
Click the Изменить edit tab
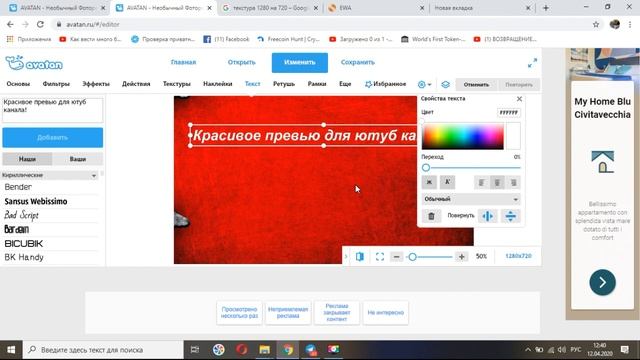point(300,62)
